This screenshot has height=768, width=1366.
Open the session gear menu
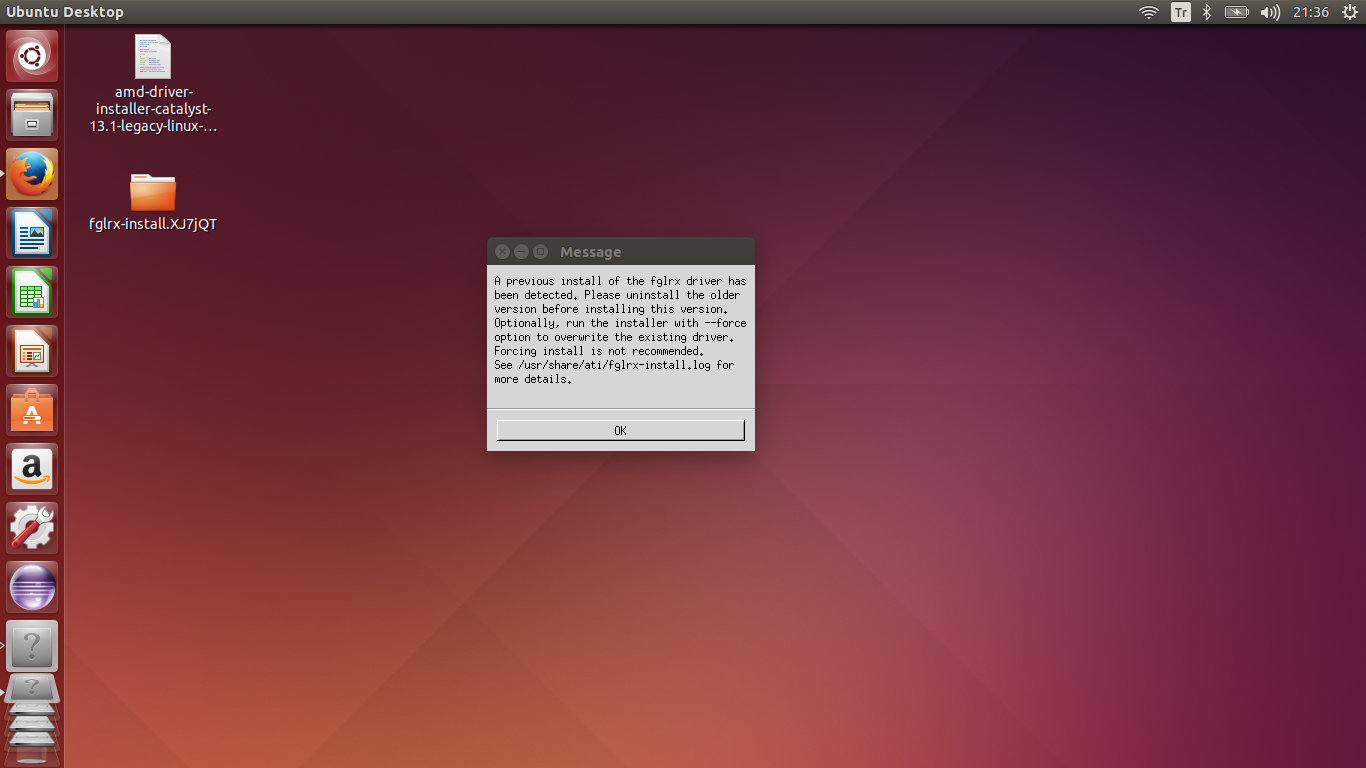click(1349, 12)
